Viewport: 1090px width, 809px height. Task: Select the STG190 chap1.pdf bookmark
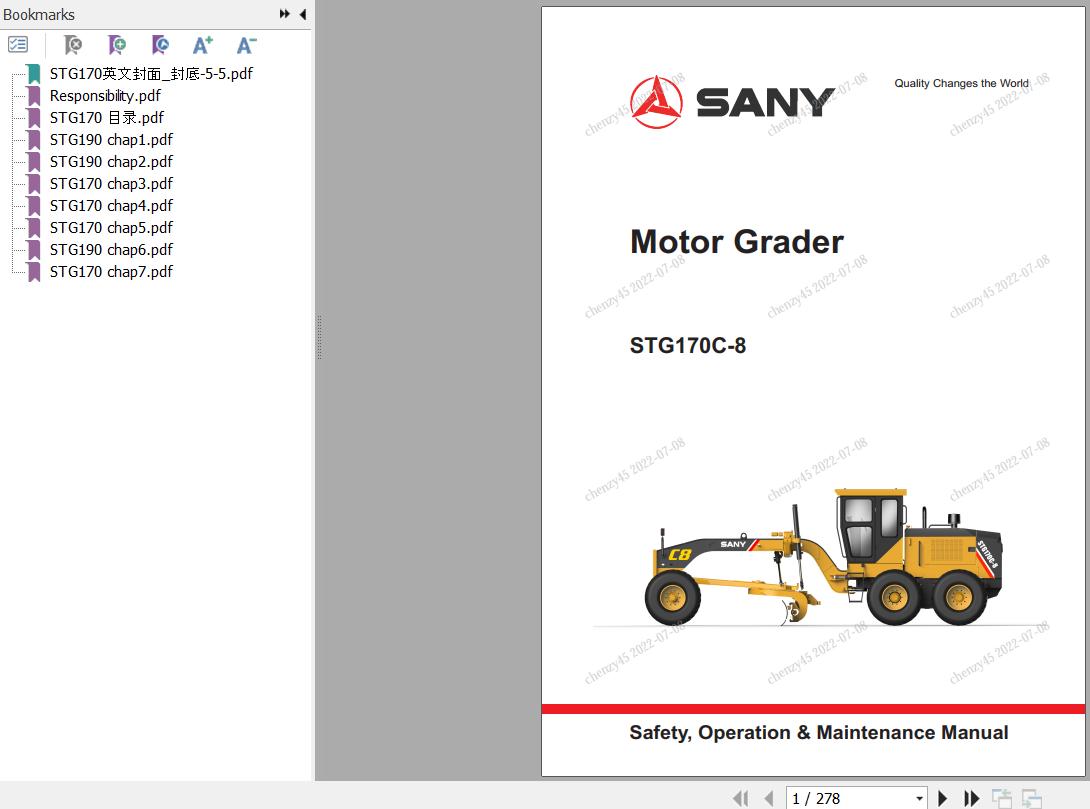[111, 140]
